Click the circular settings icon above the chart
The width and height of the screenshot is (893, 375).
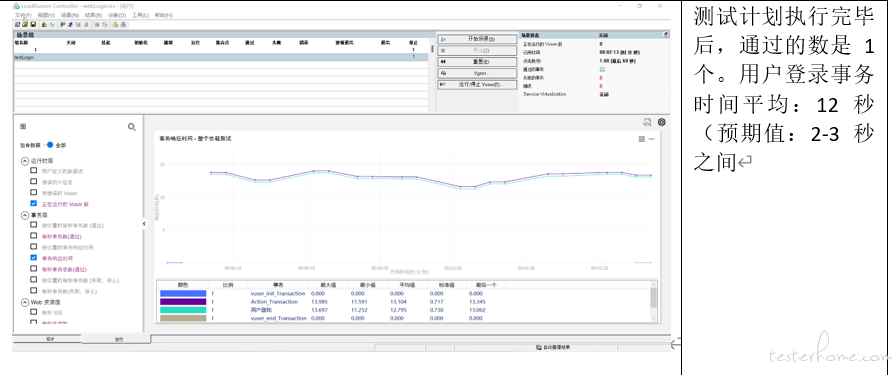click(662, 122)
